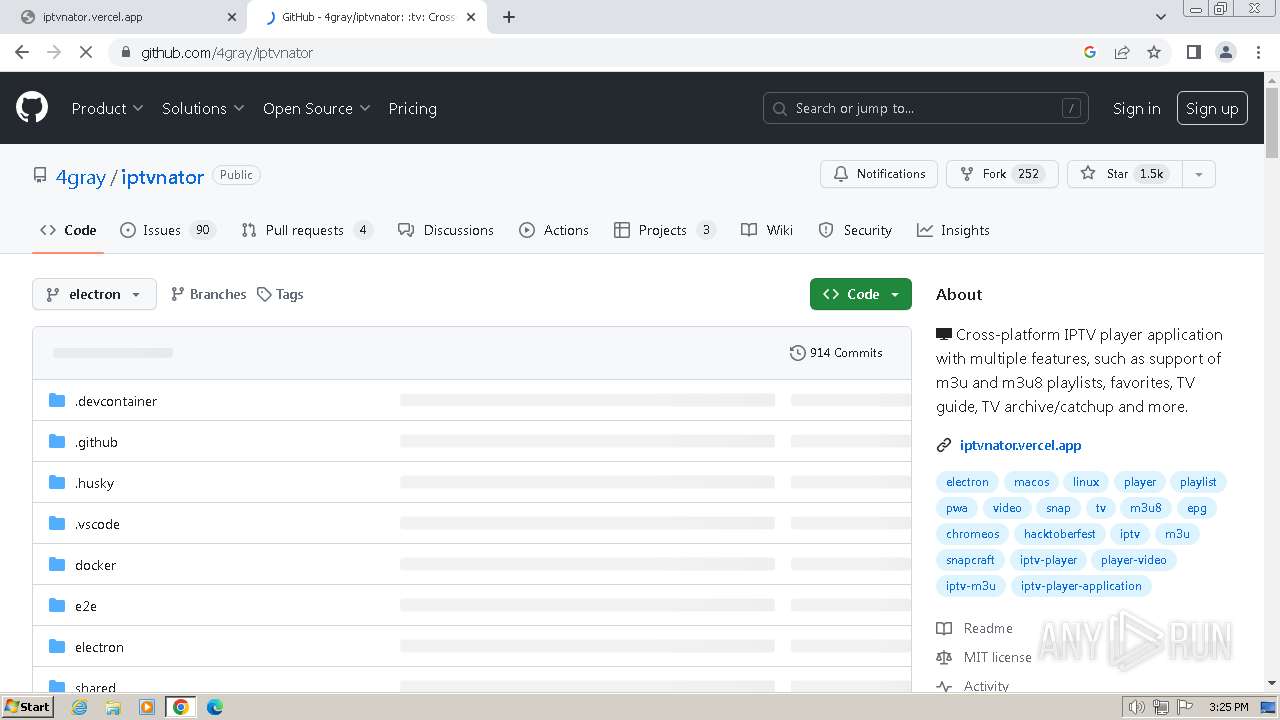Expand the electron branch selector

pos(94,294)
